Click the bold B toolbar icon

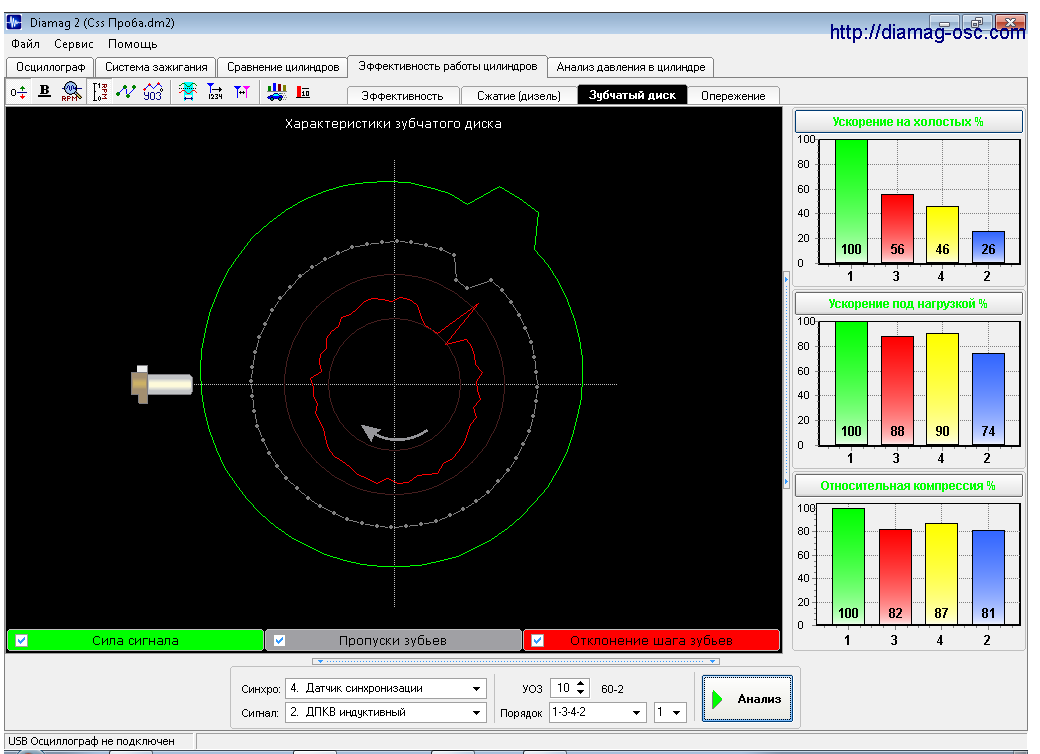[44, 91]
